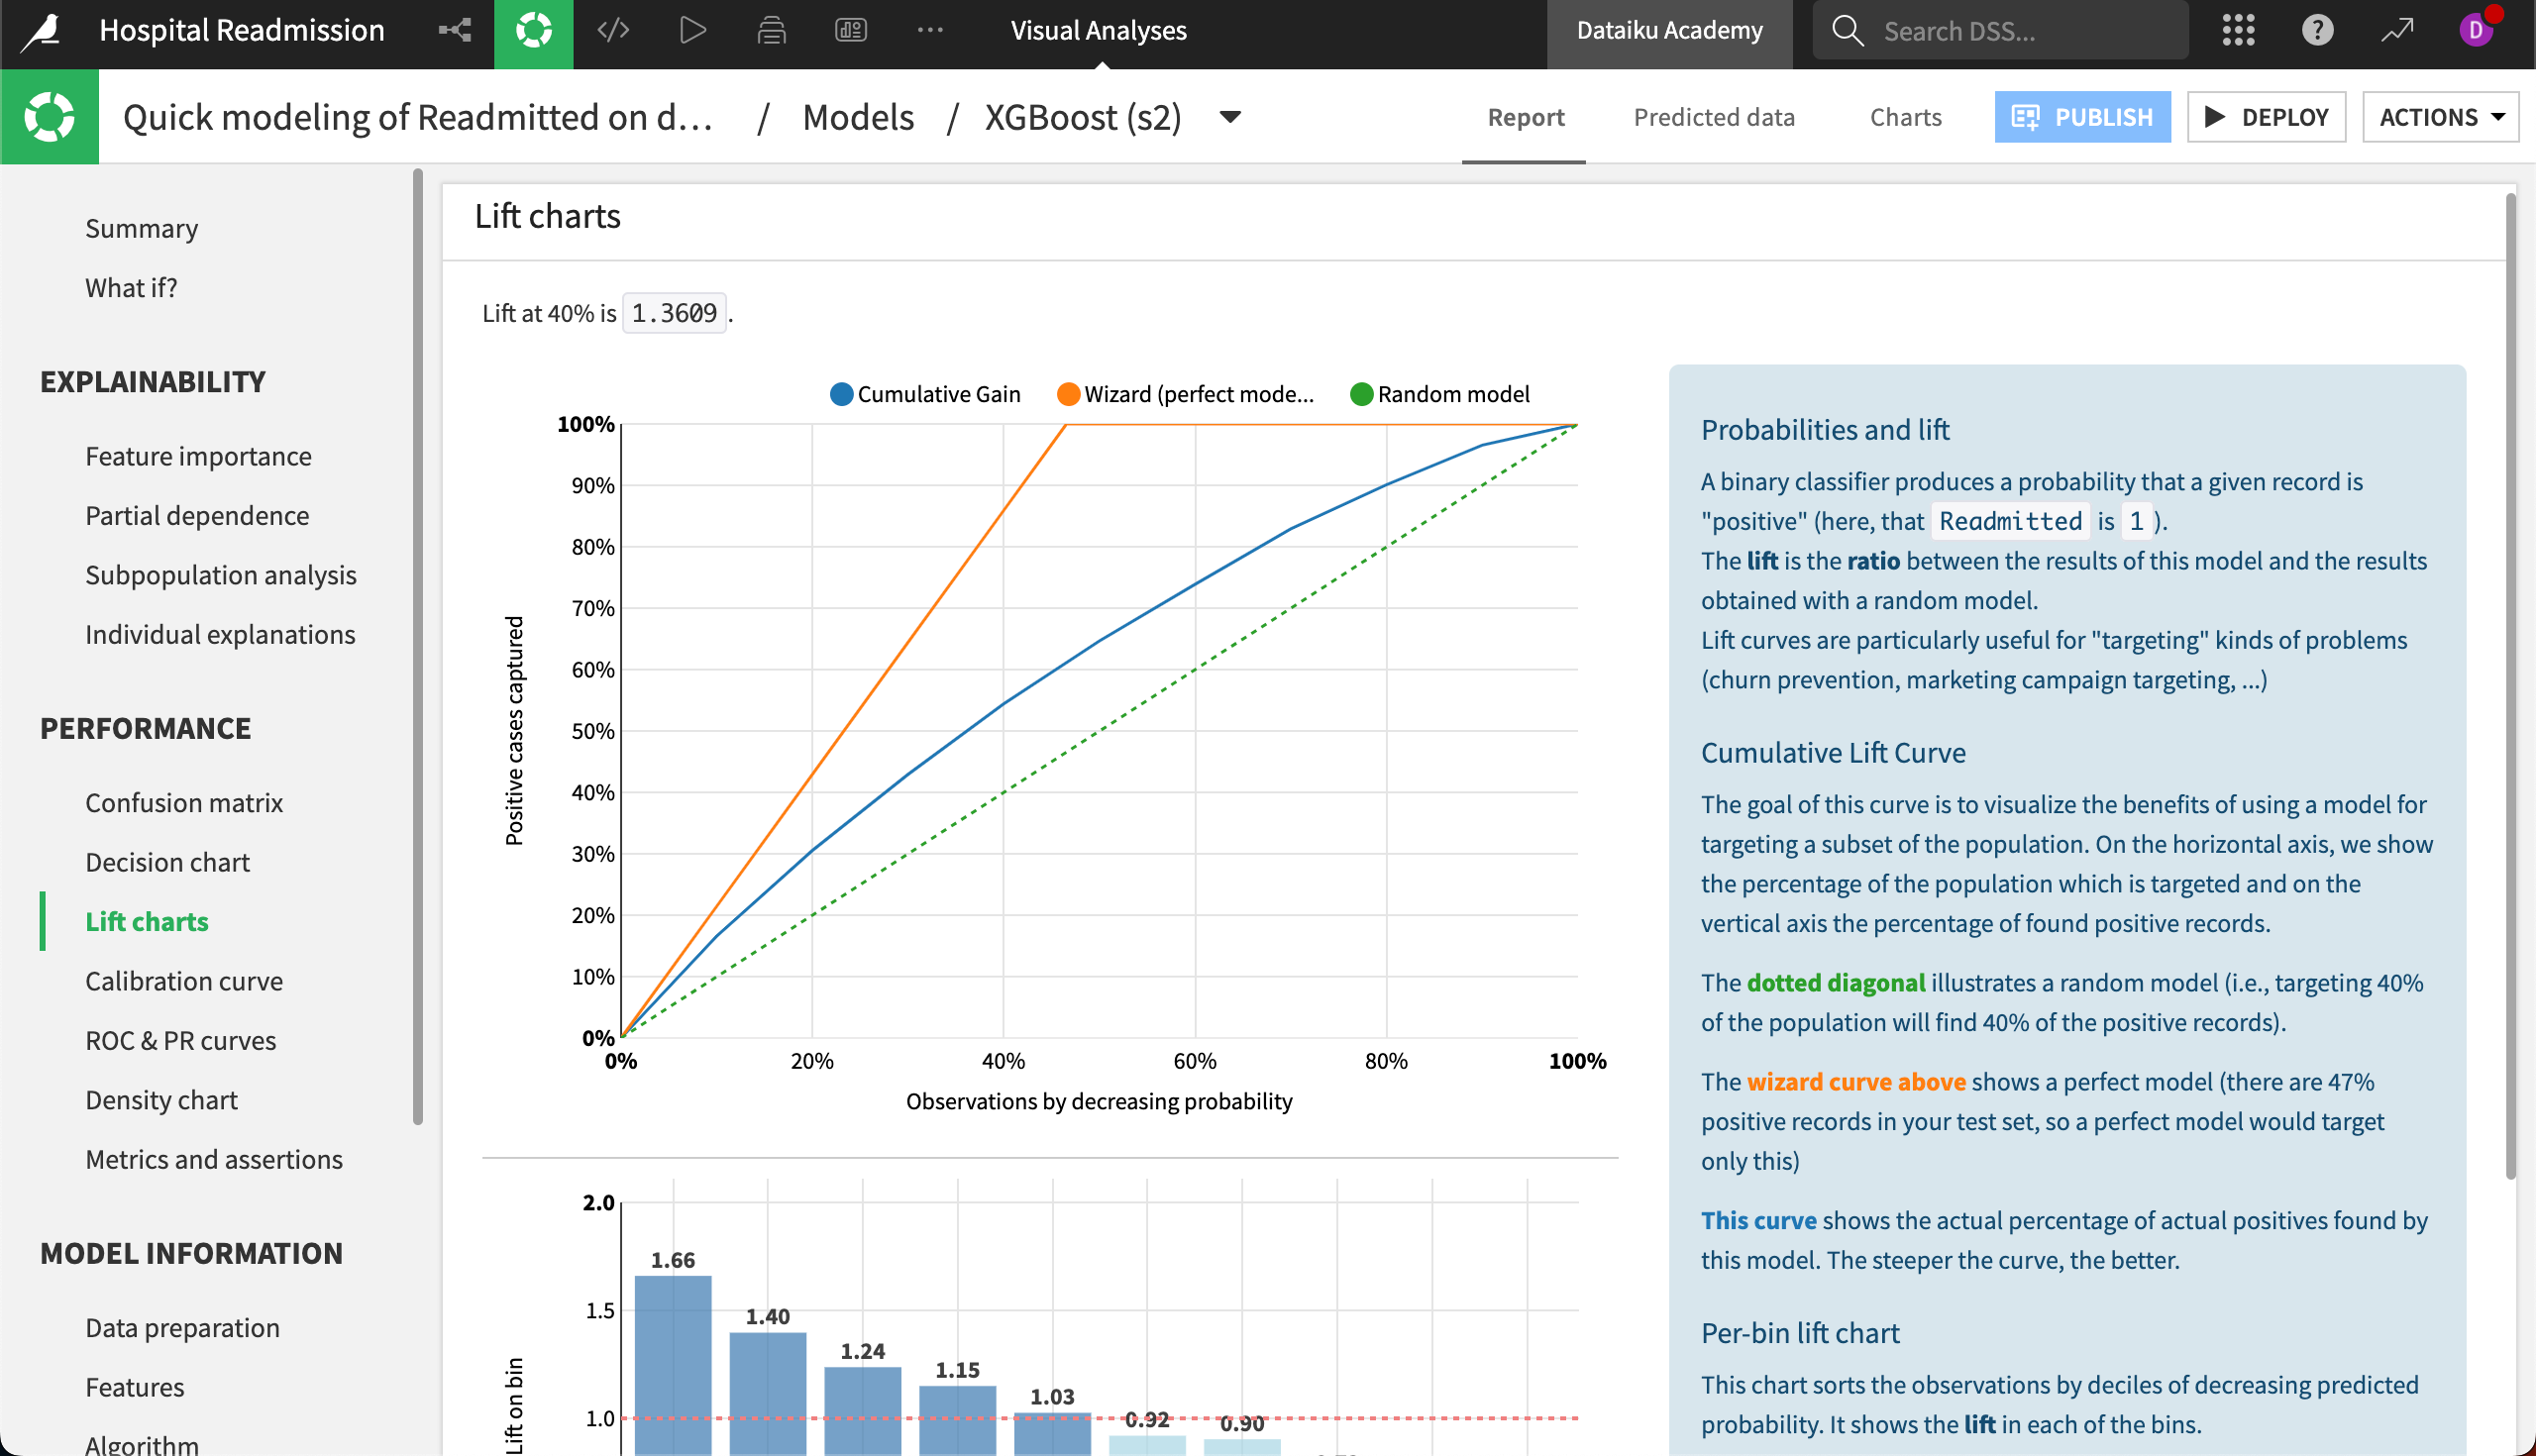Toggle Cumulative Gain legend series
This screenshot has width=2536, height=1456.
[x=925, y=394]
